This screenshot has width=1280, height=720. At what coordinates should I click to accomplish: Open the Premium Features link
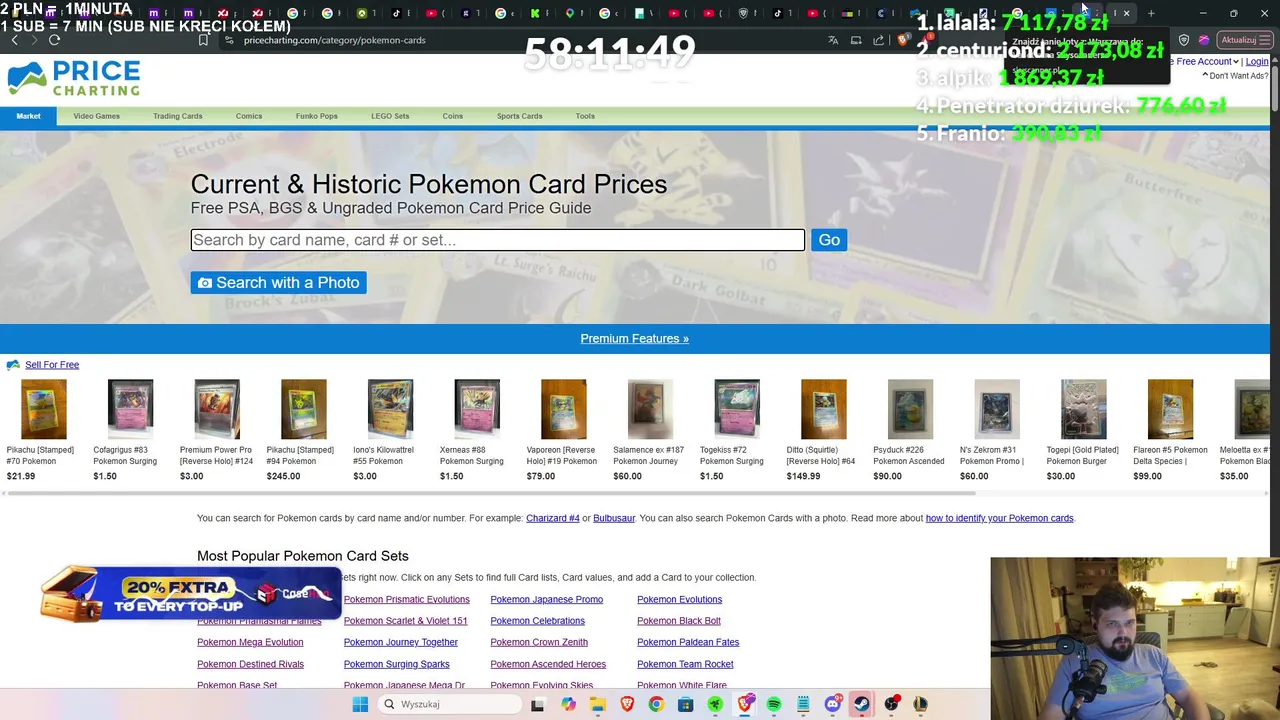click(x=635, y=339)
